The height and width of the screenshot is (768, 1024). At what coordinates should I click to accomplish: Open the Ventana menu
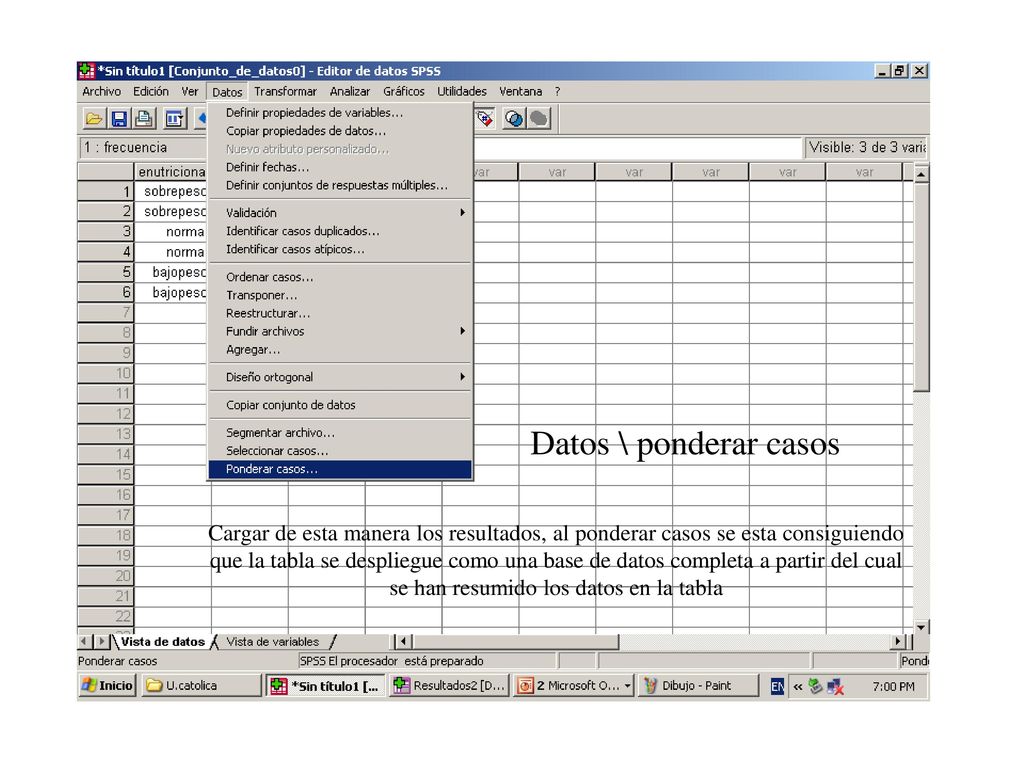click(520, 91)
